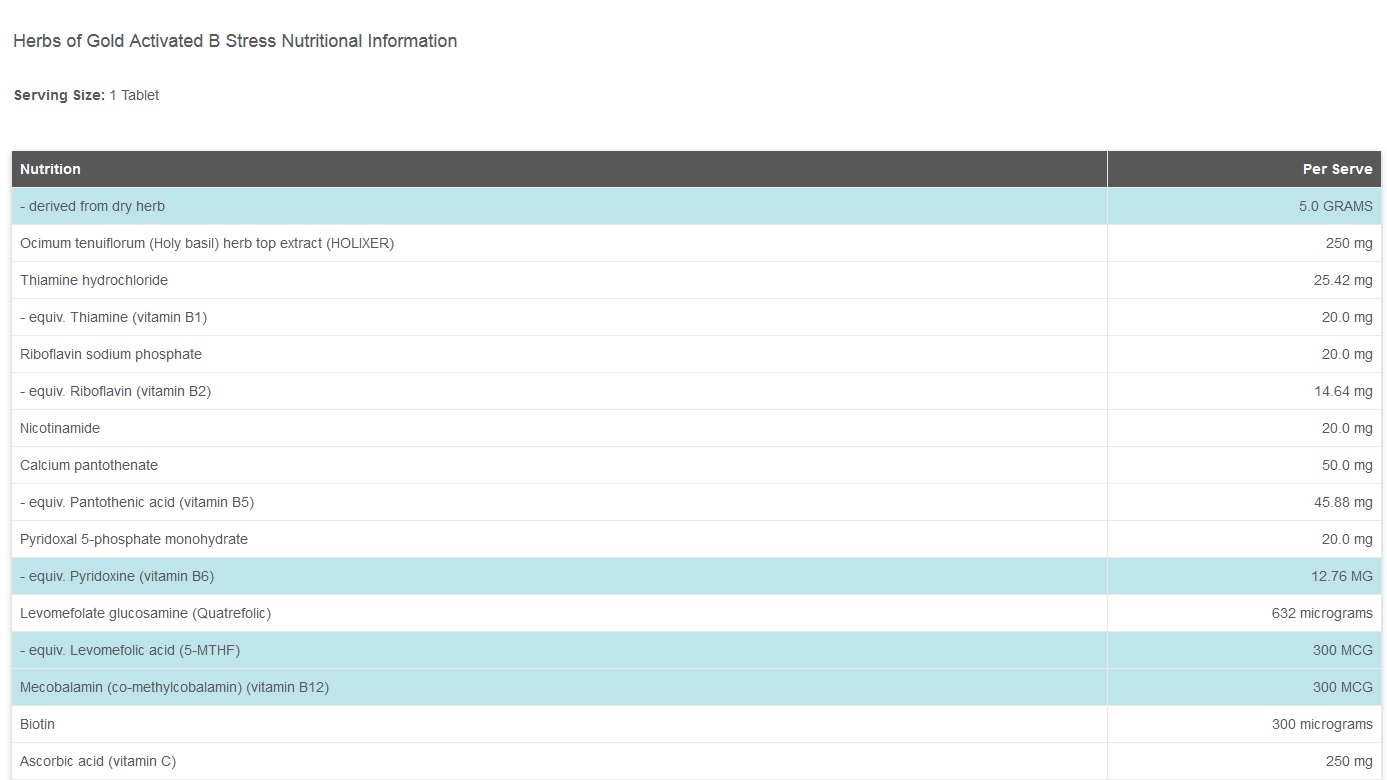The height and width of the screenshot is (780, 1387).
Task: Click '300 MCG' for Levomefolic acid
Action: click(x=1343, y=650)
